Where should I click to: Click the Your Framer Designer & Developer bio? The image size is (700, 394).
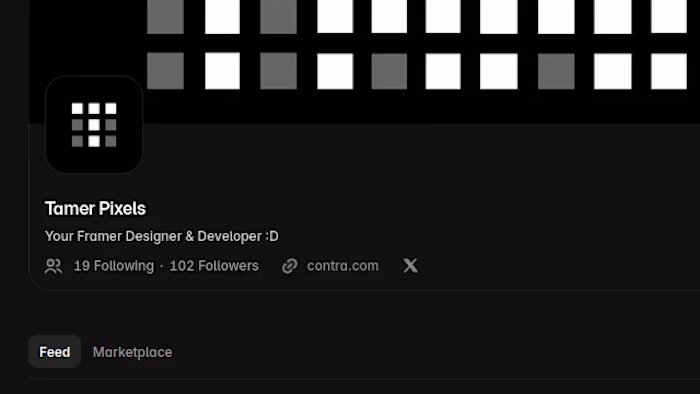point(162,236)
